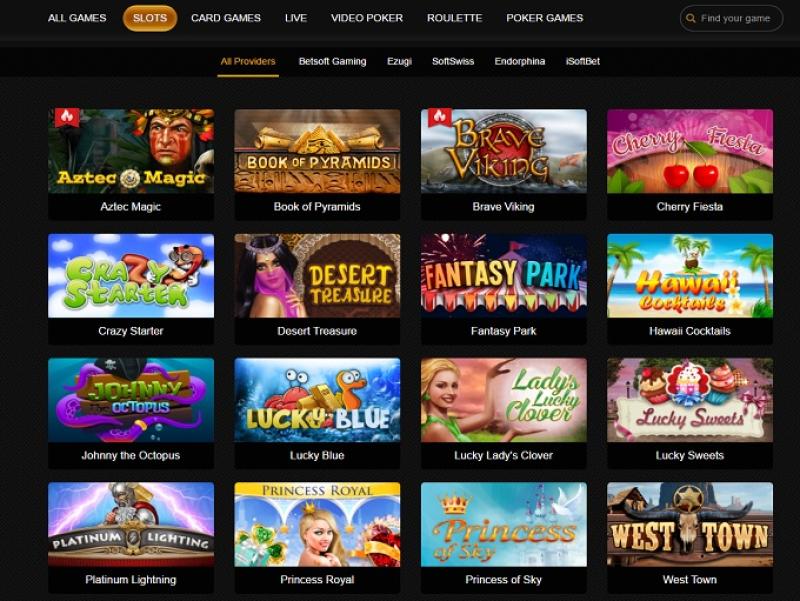The width and height of the screenshot is (800, 601).
Task: Open the Crazy Starter game image
Action: click(x=131, y=276)
